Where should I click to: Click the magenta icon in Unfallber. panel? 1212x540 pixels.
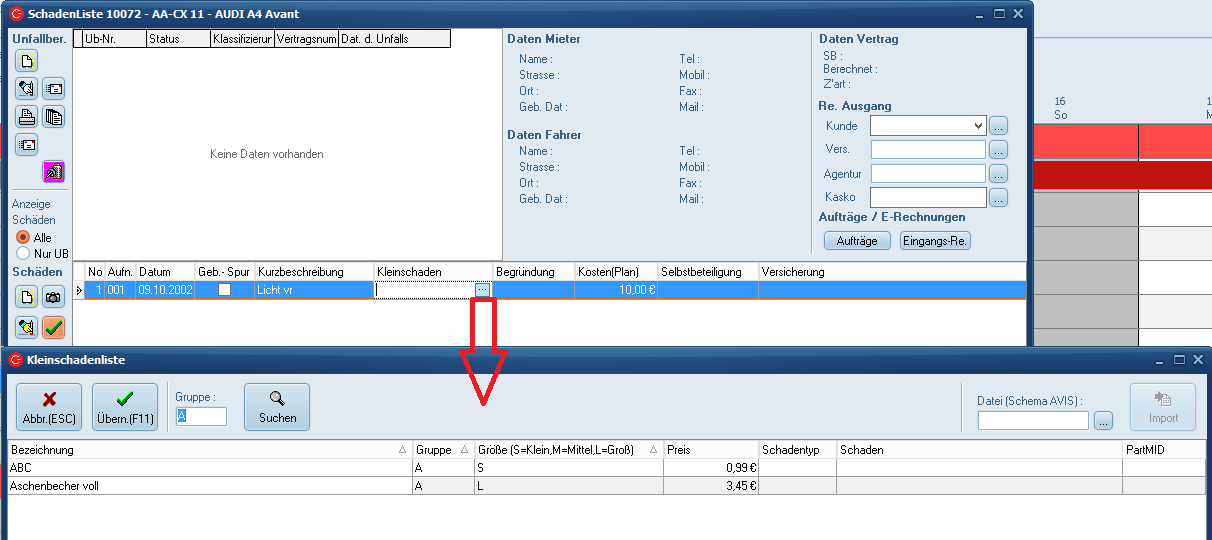53,172
